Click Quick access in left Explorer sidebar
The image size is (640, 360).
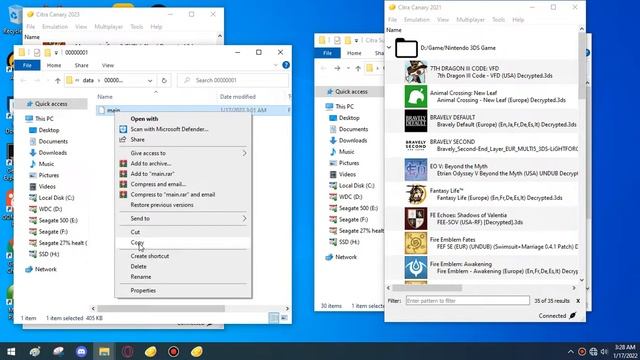point(51,104)
